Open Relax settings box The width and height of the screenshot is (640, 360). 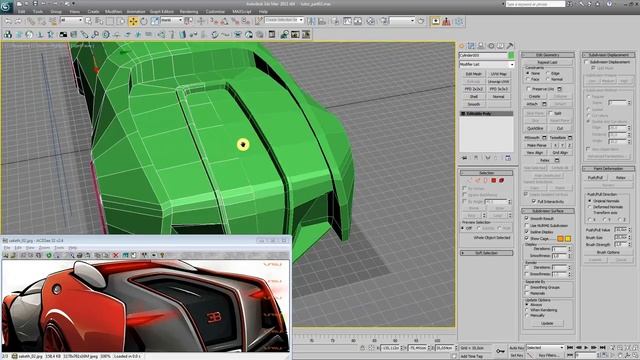click(557, 160)
